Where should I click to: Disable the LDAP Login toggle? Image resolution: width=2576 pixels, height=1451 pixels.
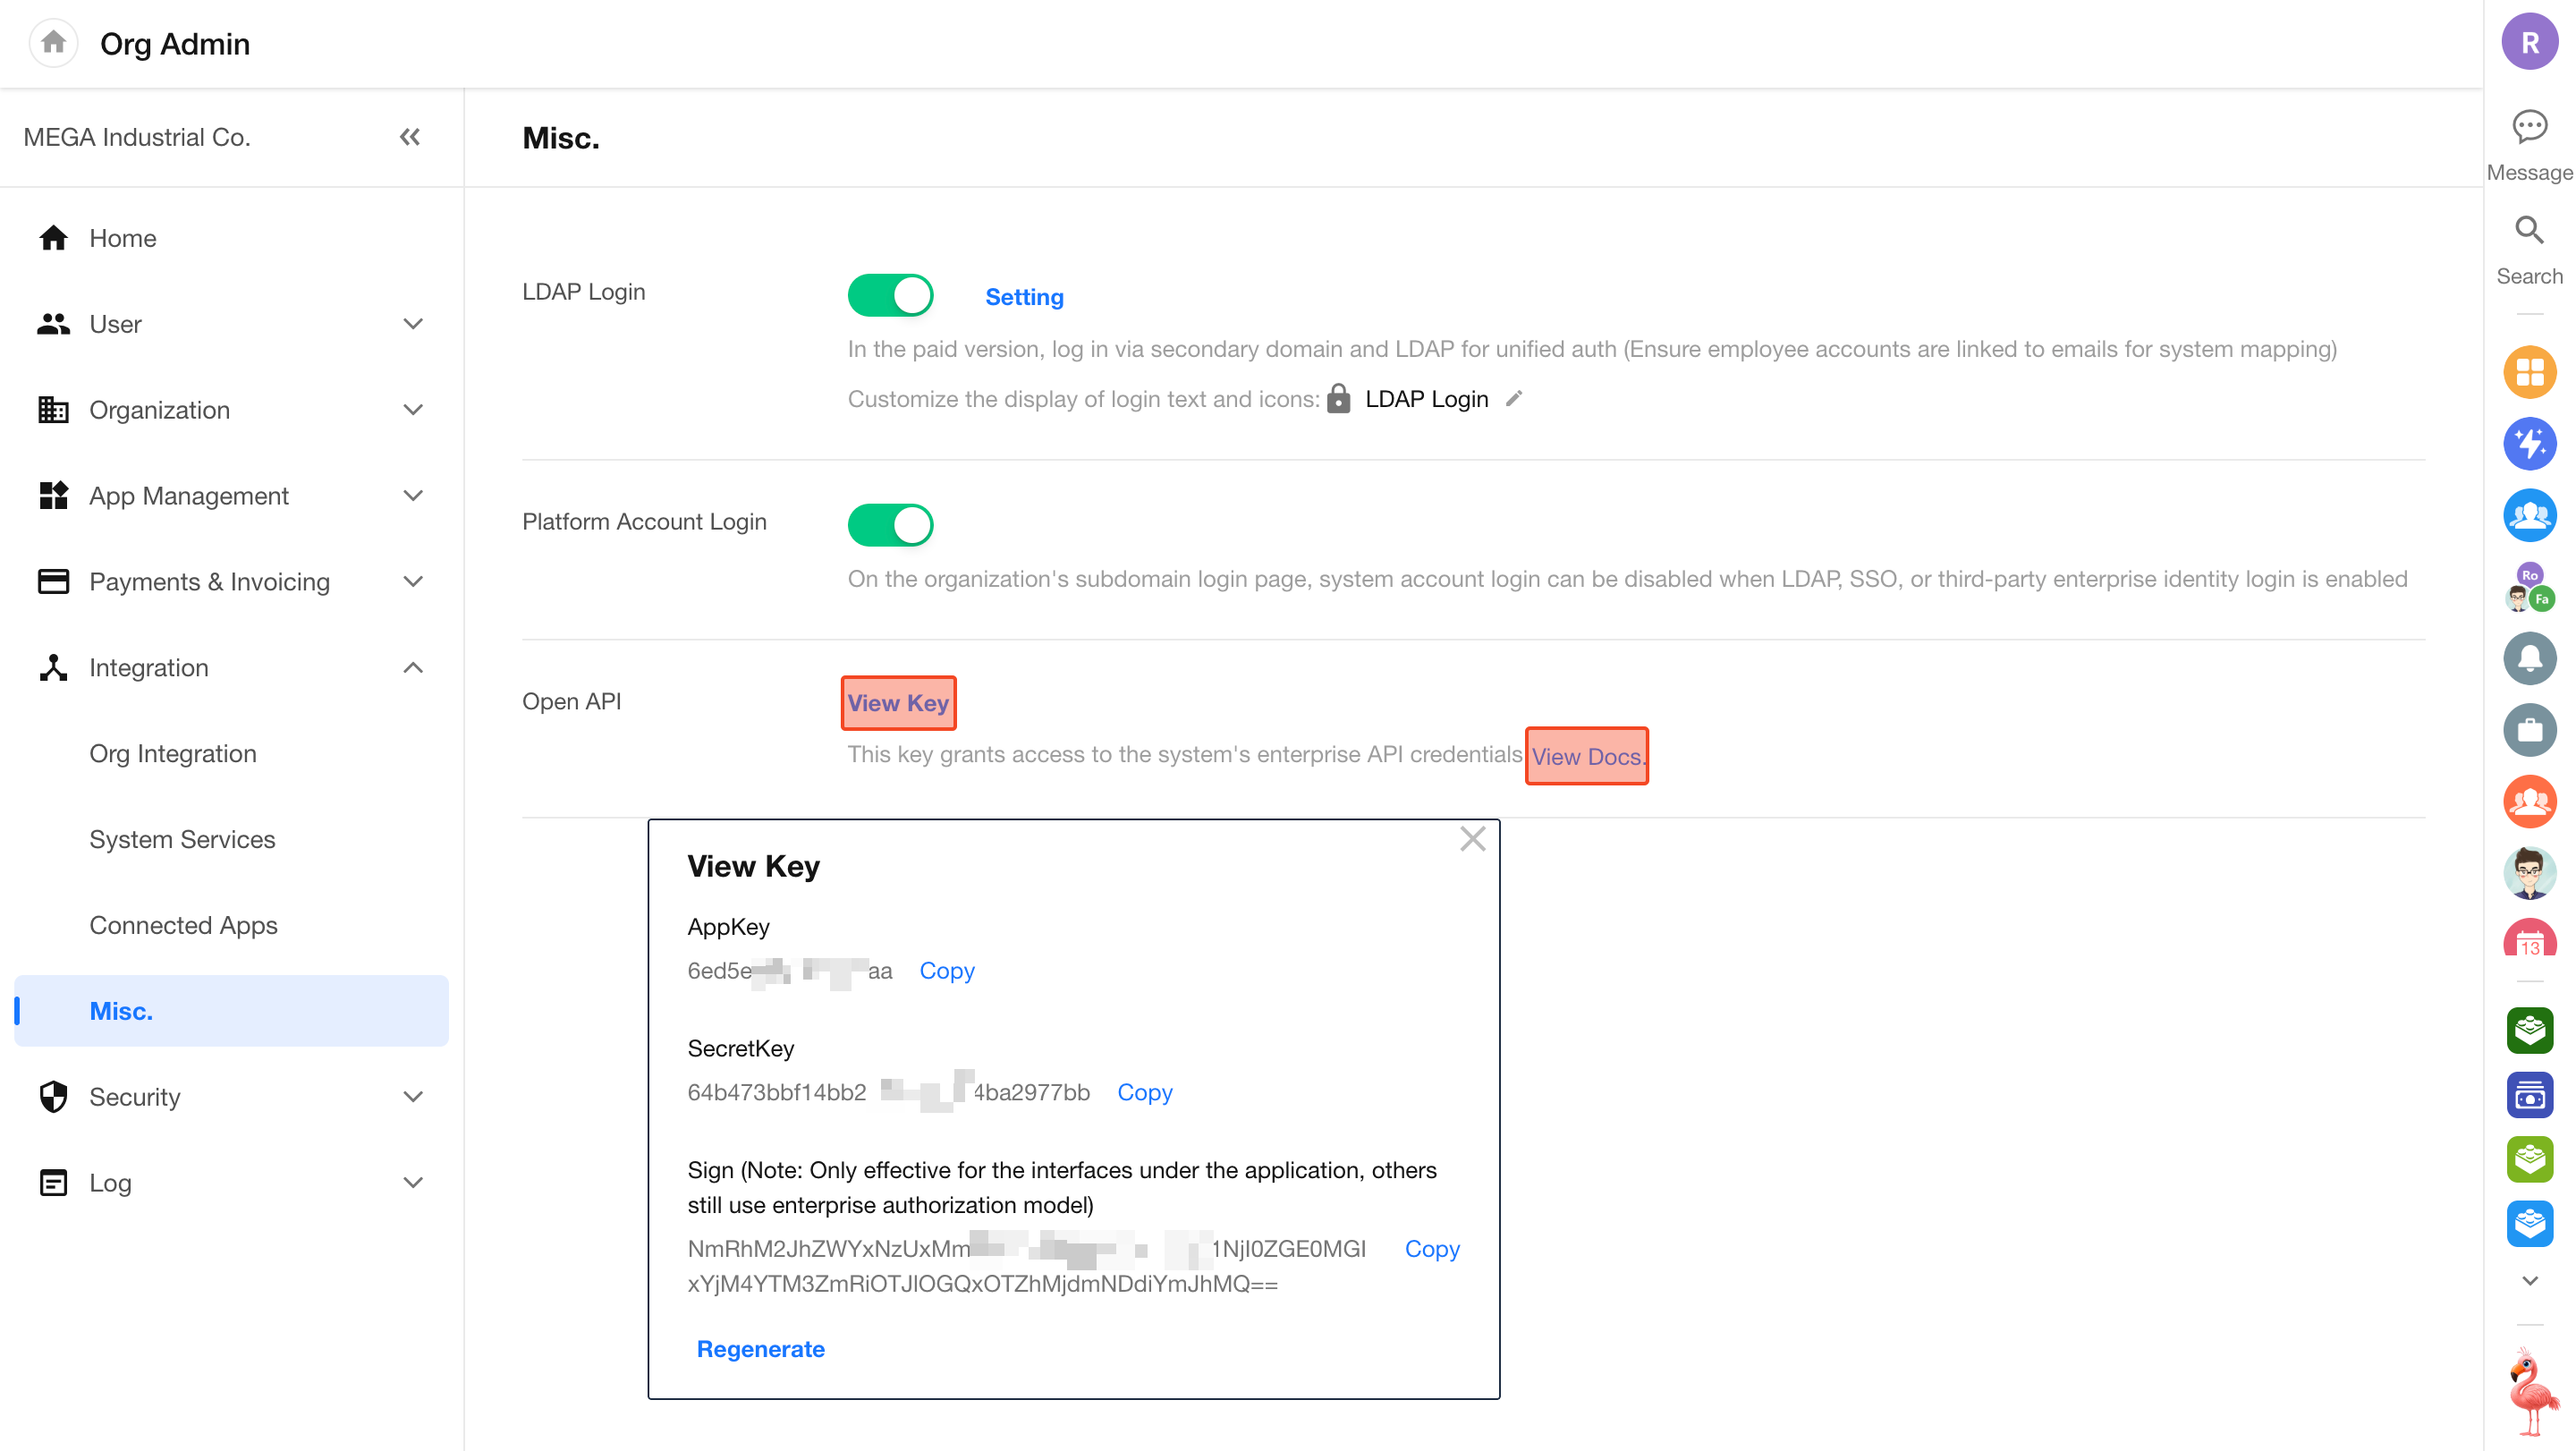point(890,296)
